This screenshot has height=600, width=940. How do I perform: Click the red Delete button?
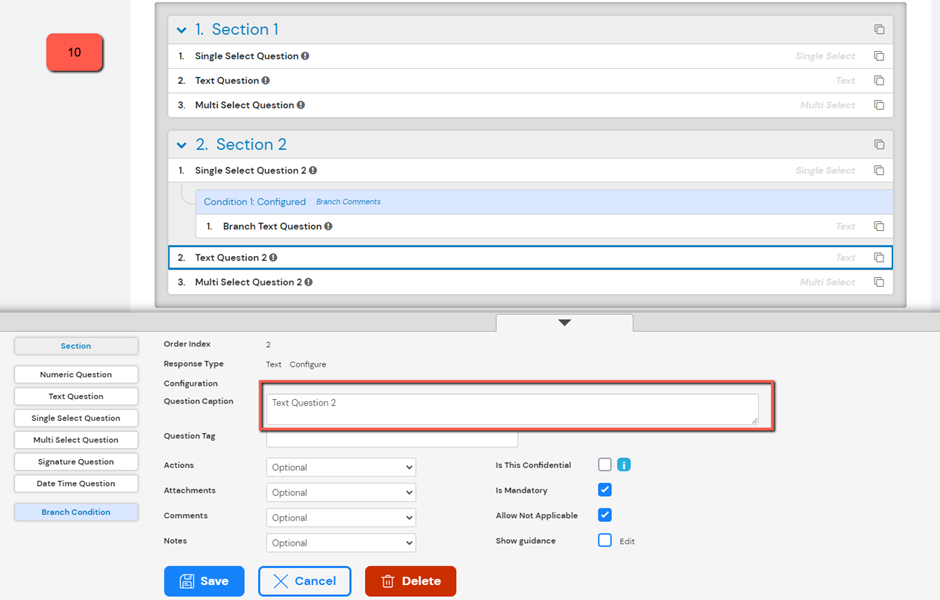click(410, 581)
